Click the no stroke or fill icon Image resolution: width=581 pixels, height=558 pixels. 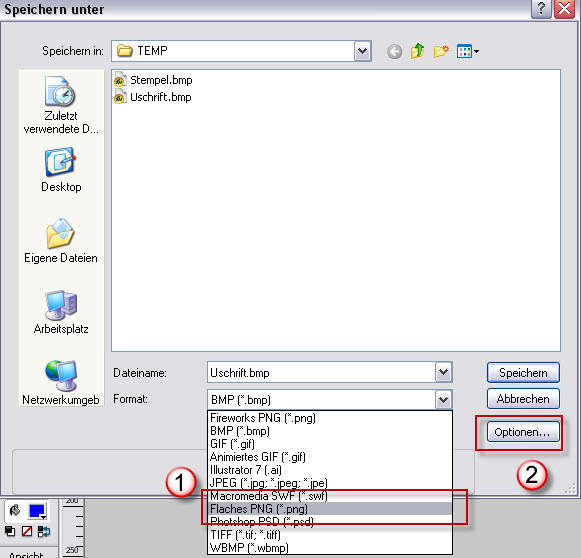(27, 531)
